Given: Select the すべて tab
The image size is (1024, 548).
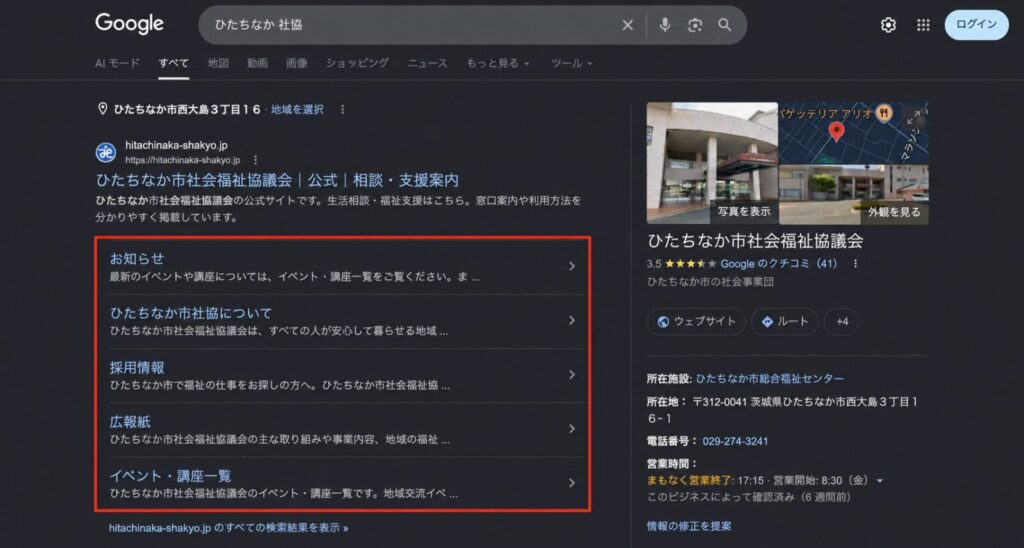Looking at the screenshot, I should click(174, 63).
